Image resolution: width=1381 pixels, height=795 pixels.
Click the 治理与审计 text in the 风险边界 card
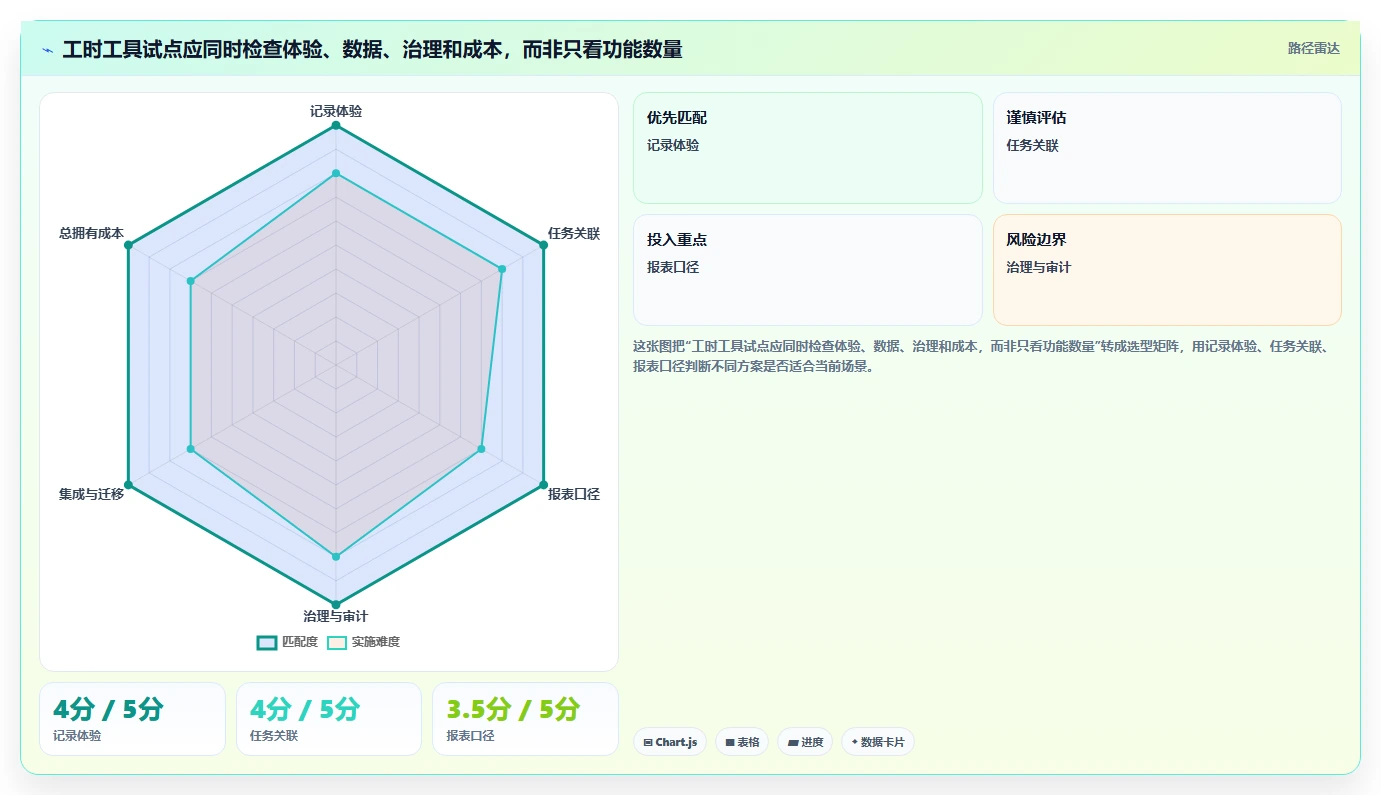coord(1038,268)
